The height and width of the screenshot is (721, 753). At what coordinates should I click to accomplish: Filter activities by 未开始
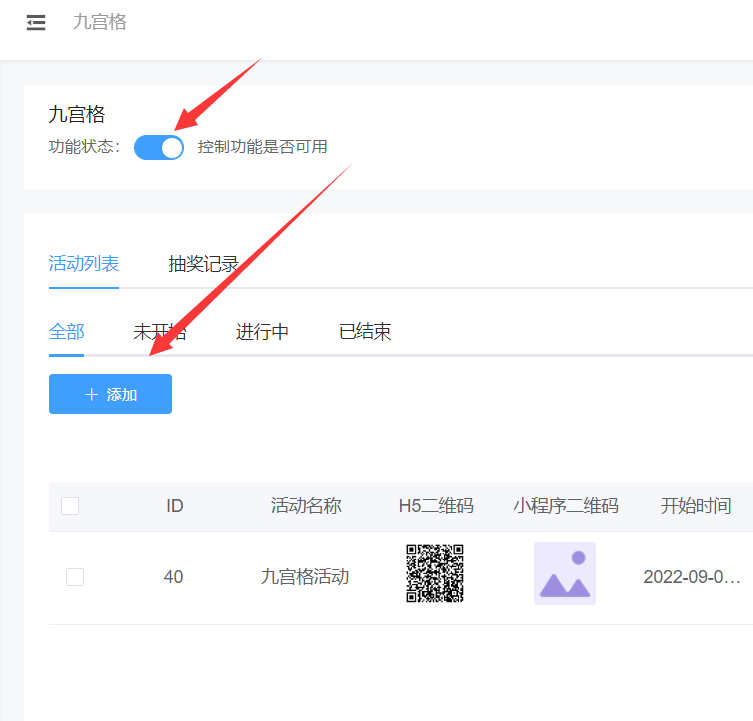pyautogui.click(x=160, y=332)
